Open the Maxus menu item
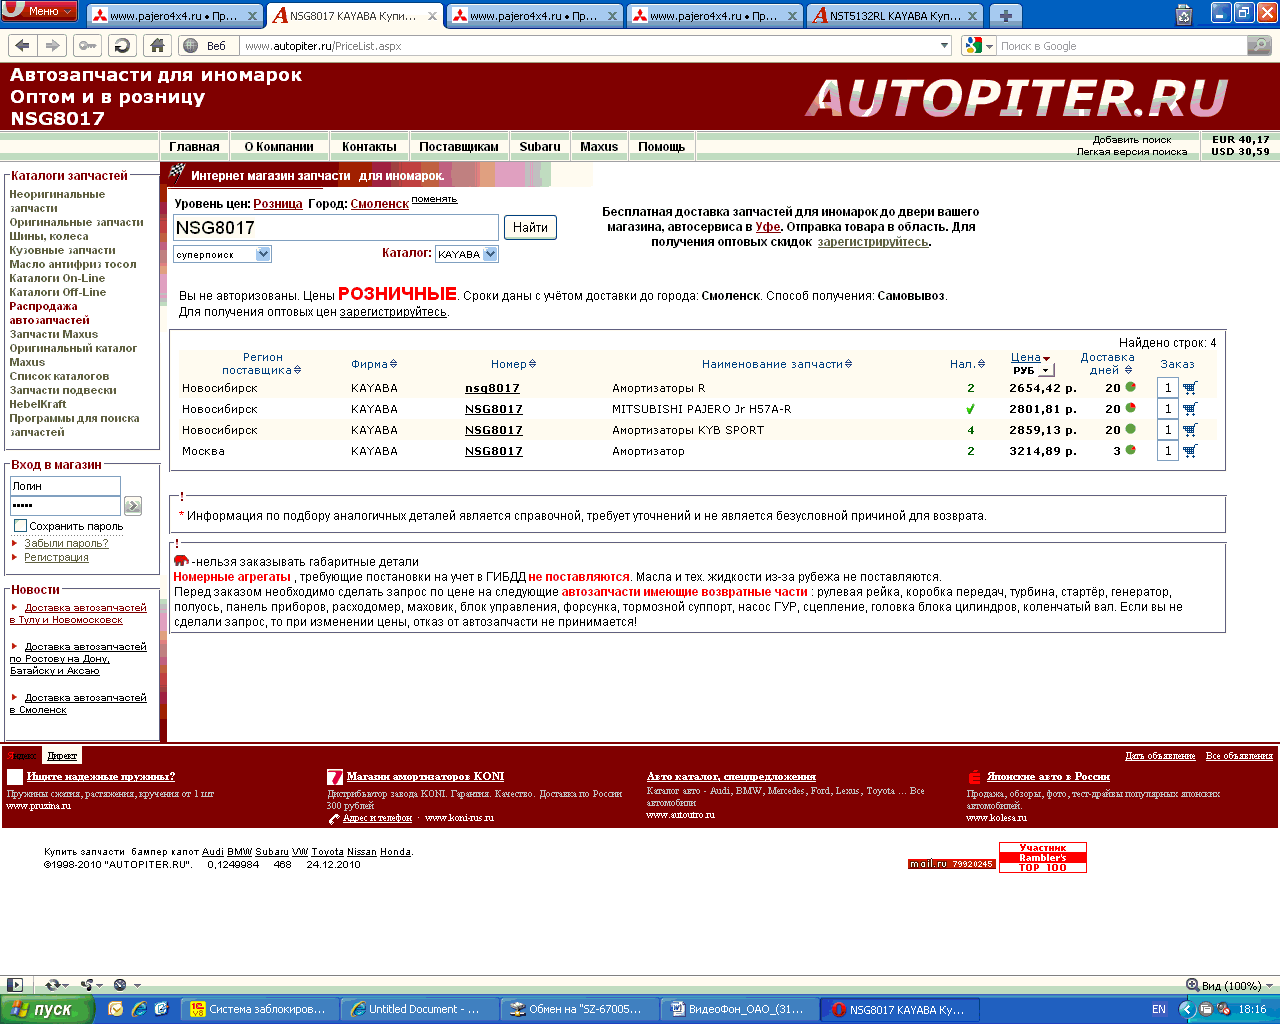The height and width of the screenshot is (1024, 1280). pyautogui.click(x=599, y=146)
